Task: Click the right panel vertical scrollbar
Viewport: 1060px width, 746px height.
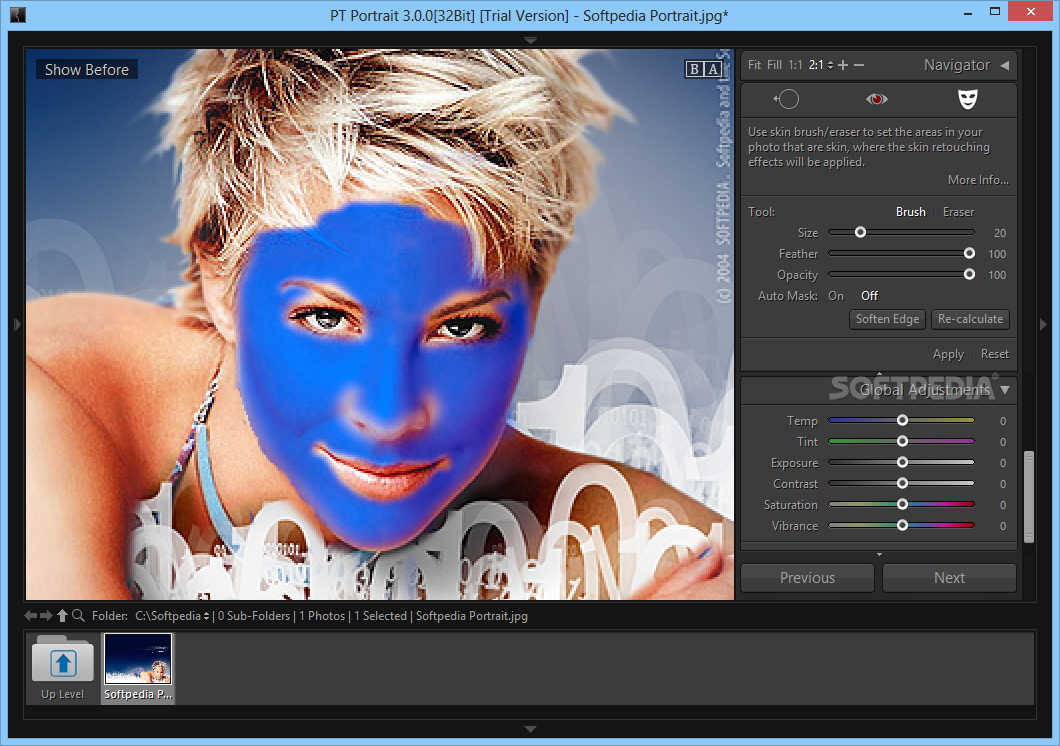Action: click(1029, 497)
